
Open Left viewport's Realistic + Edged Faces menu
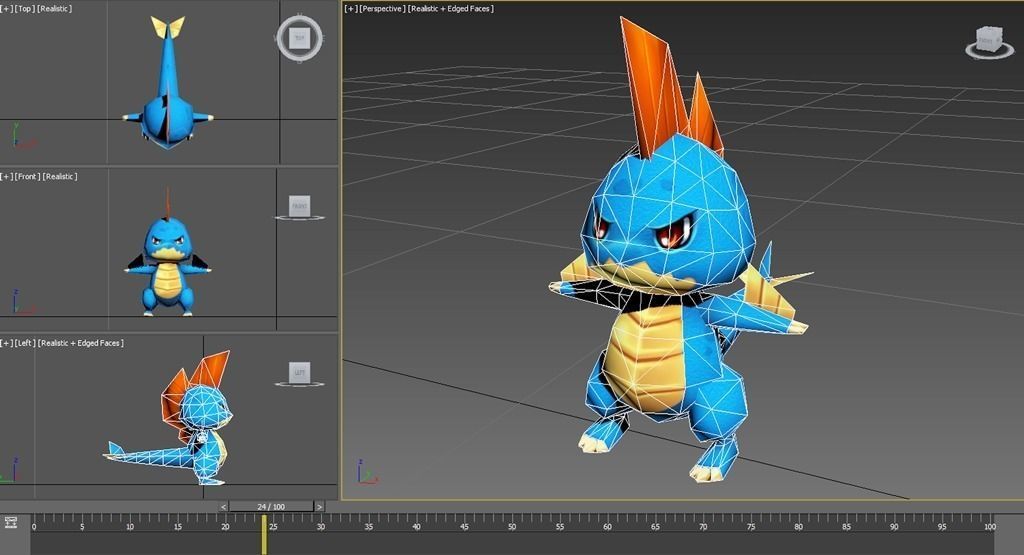tap(81, 343)
